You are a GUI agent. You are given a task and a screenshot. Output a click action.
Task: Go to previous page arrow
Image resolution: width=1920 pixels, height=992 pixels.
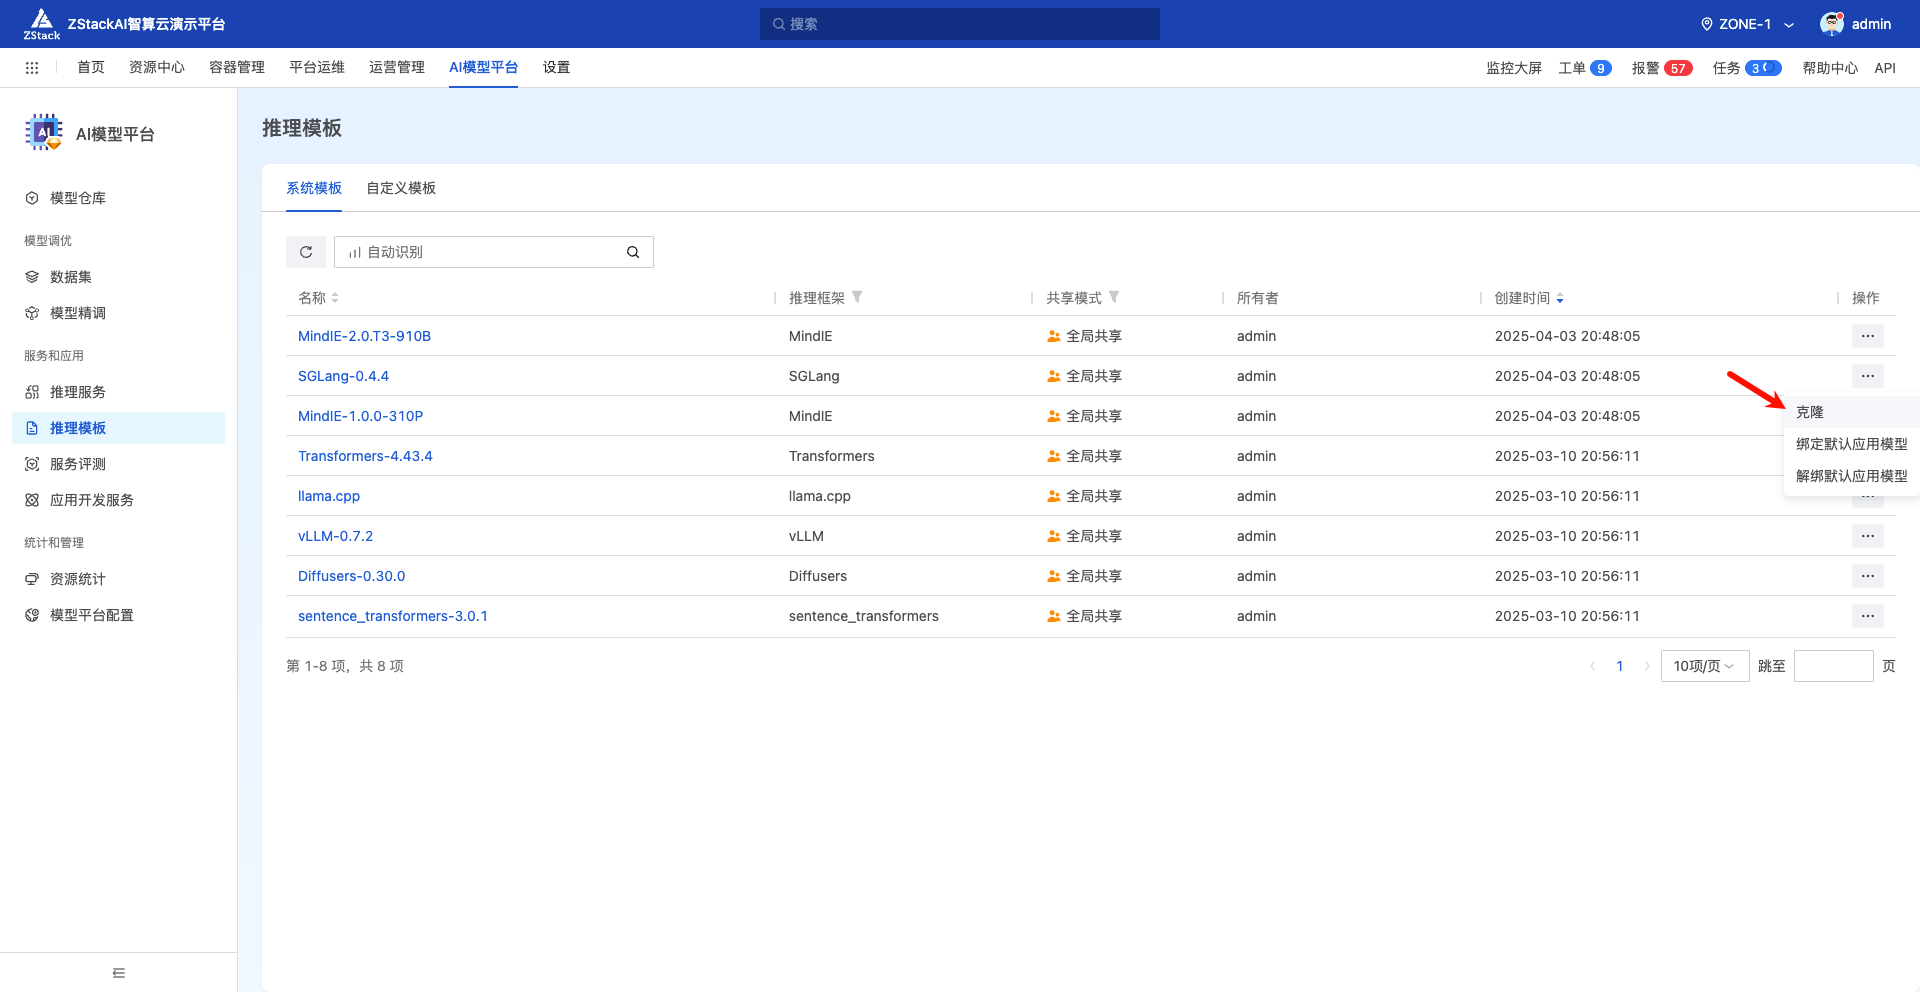[x=1593, y=666]
